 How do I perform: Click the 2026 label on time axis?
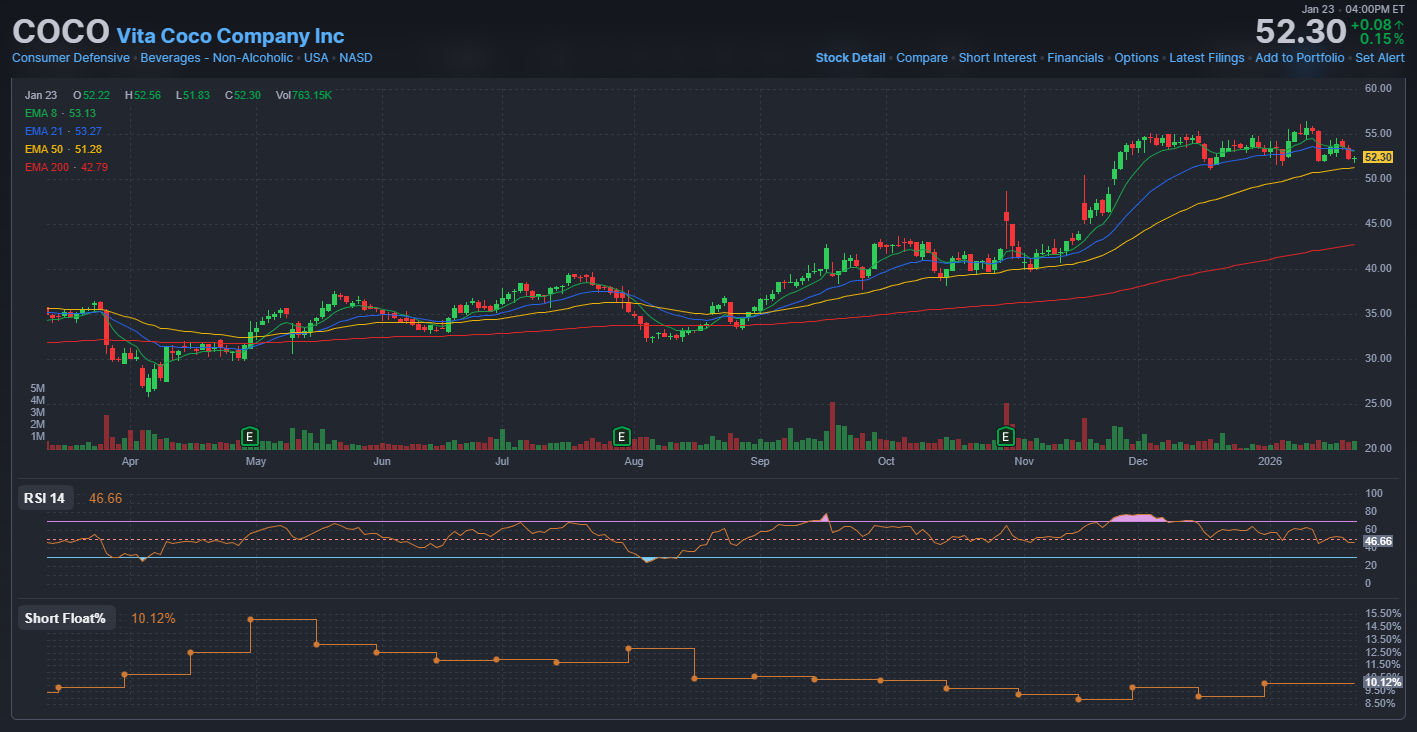(1270, 462)
